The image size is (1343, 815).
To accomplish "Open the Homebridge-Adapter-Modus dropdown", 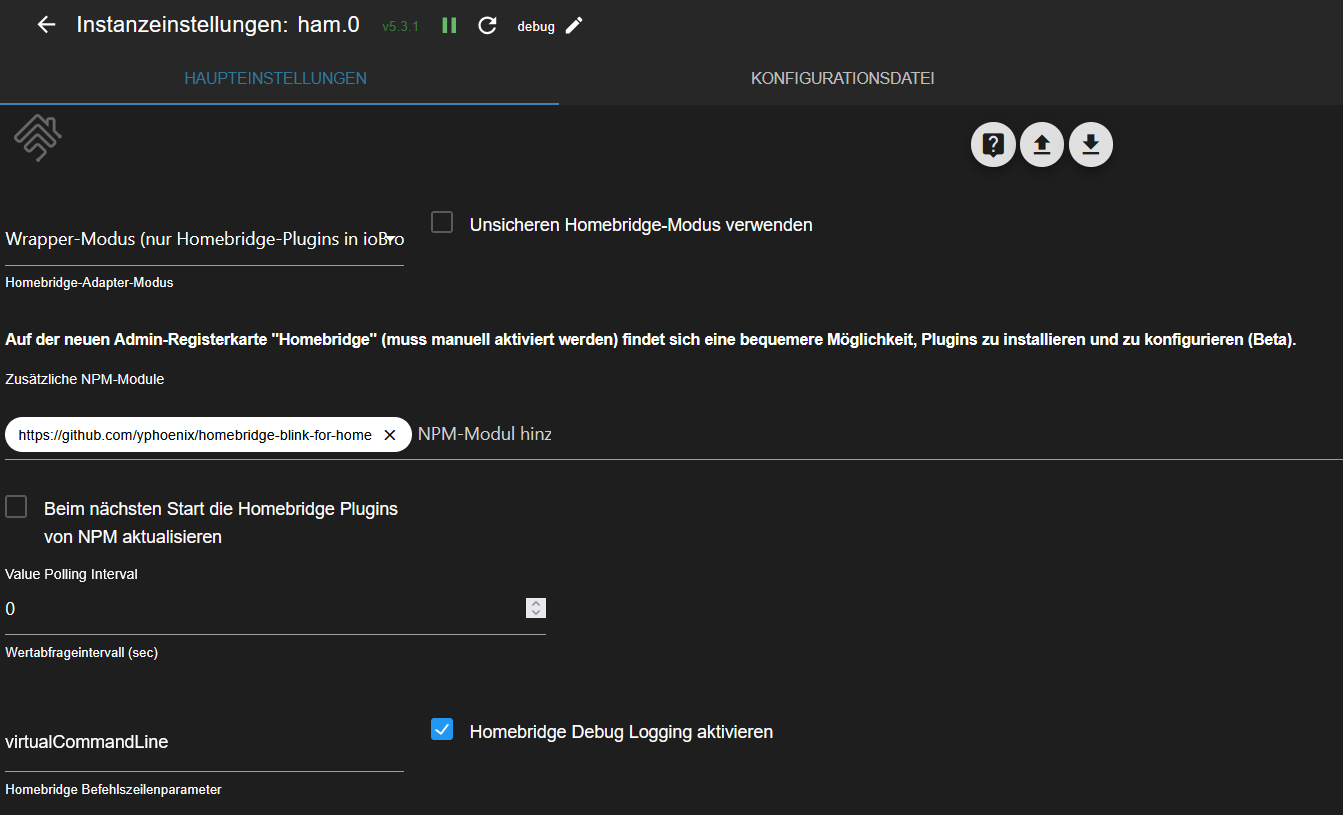I will tap(204, 240).
